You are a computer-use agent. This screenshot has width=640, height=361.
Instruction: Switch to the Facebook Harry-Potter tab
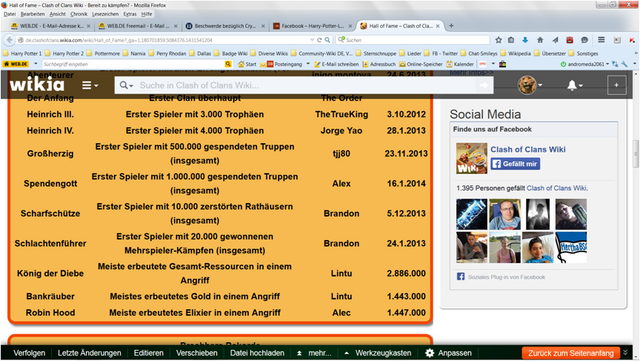[x=312, y=26]
